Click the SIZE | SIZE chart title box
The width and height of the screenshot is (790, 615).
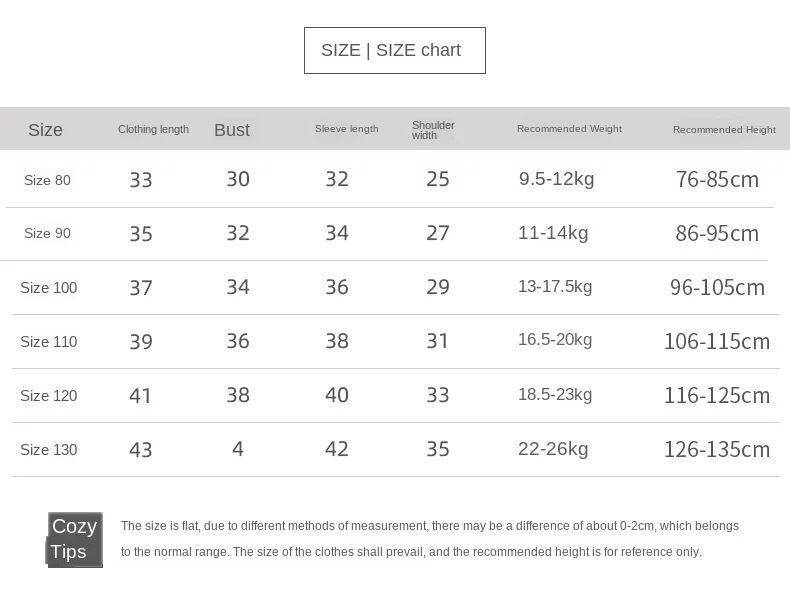(394, 50)
